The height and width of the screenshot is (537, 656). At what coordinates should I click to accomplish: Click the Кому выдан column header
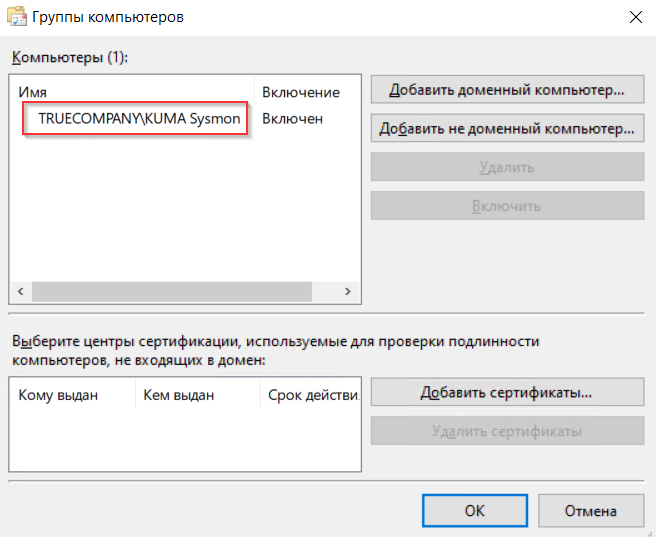(x=70, y=395)
